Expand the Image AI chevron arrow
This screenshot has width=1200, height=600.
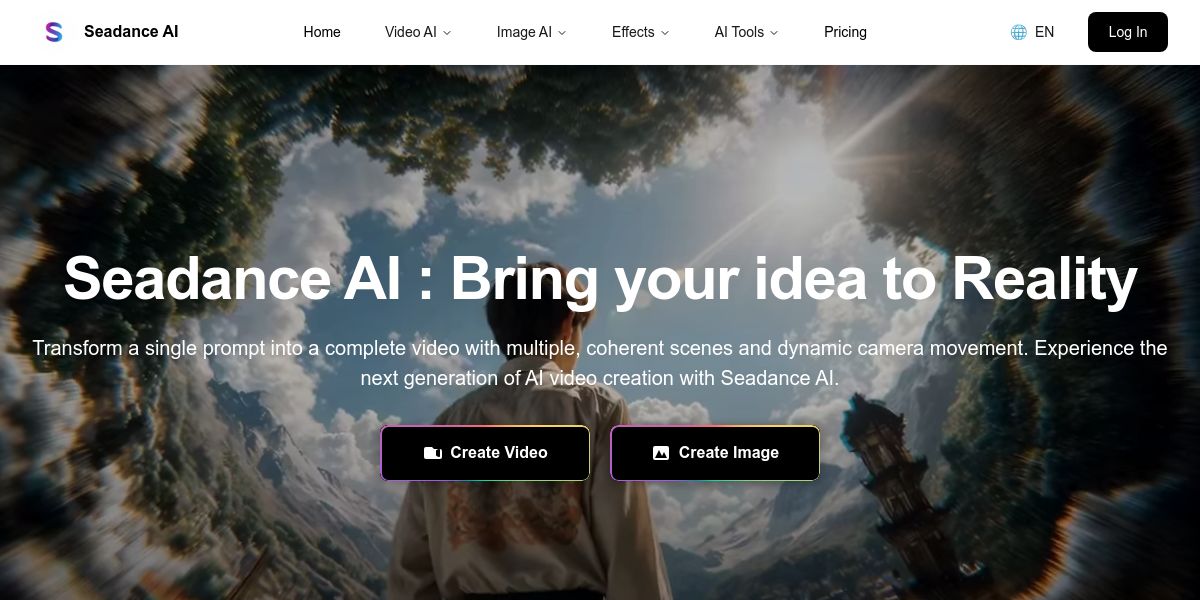click(562, 33)
